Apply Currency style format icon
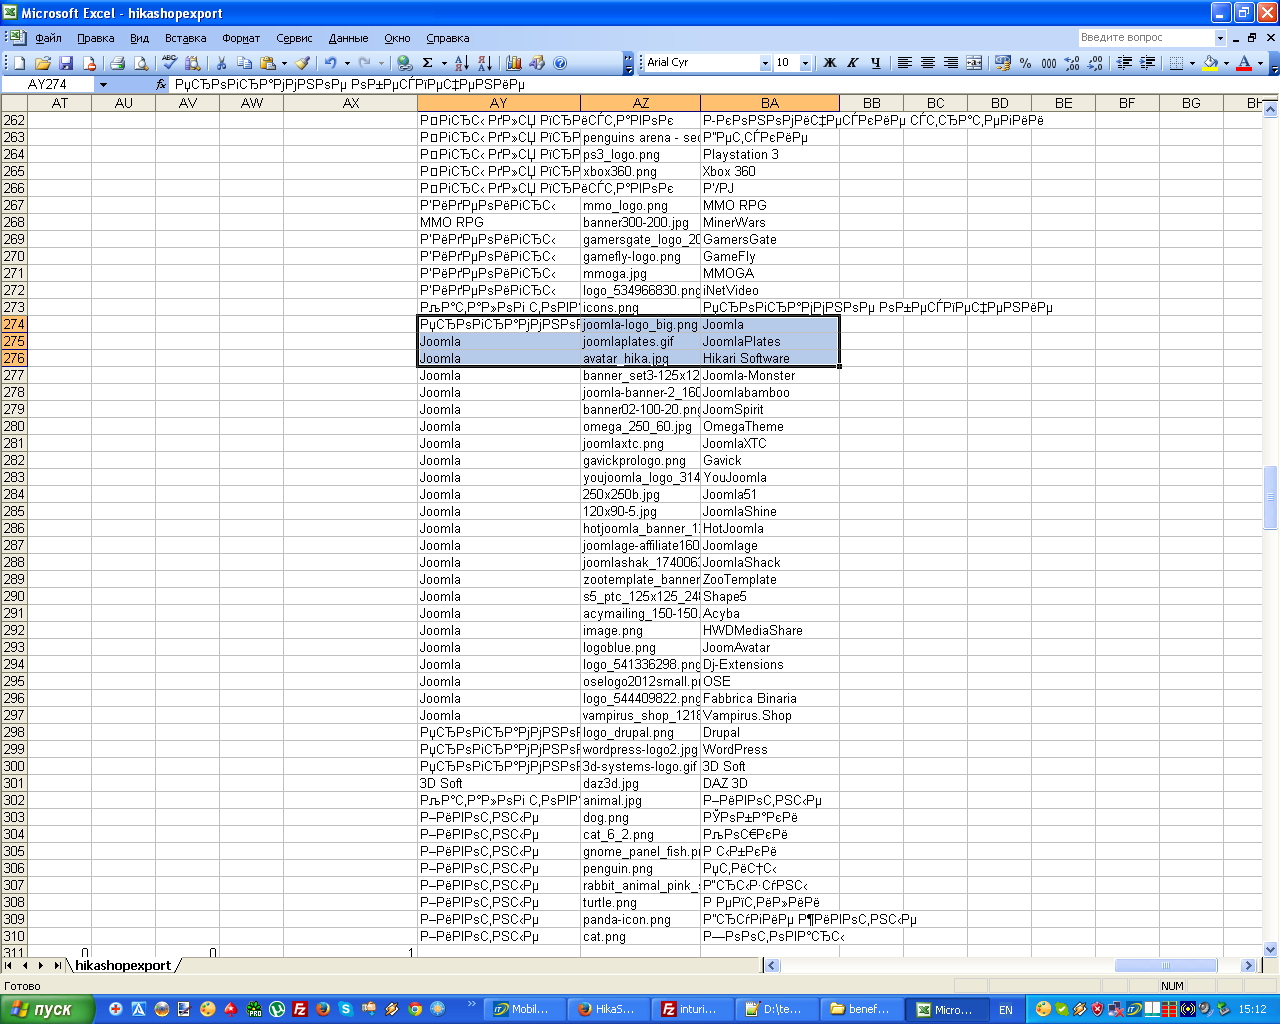1280x1024 pixels. point(1003,63)
